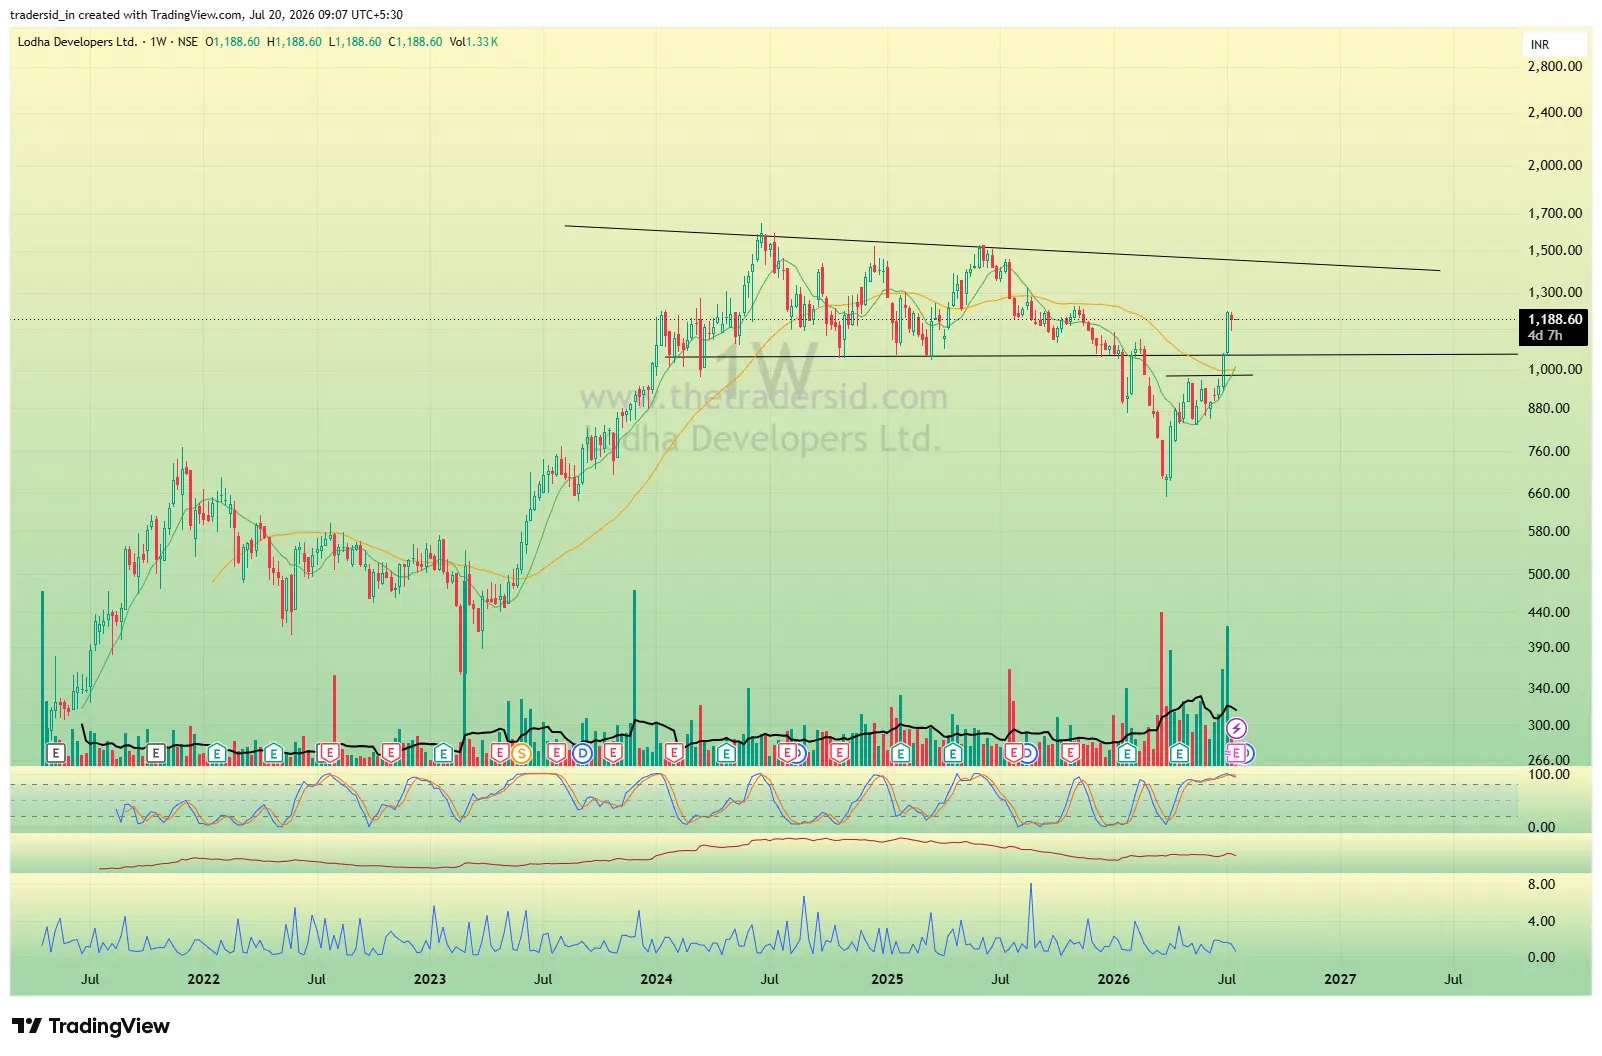Click the Lodha Developers Ltd. symbol title
The height and width of the screenshot is (1056, 1602).
78,42
